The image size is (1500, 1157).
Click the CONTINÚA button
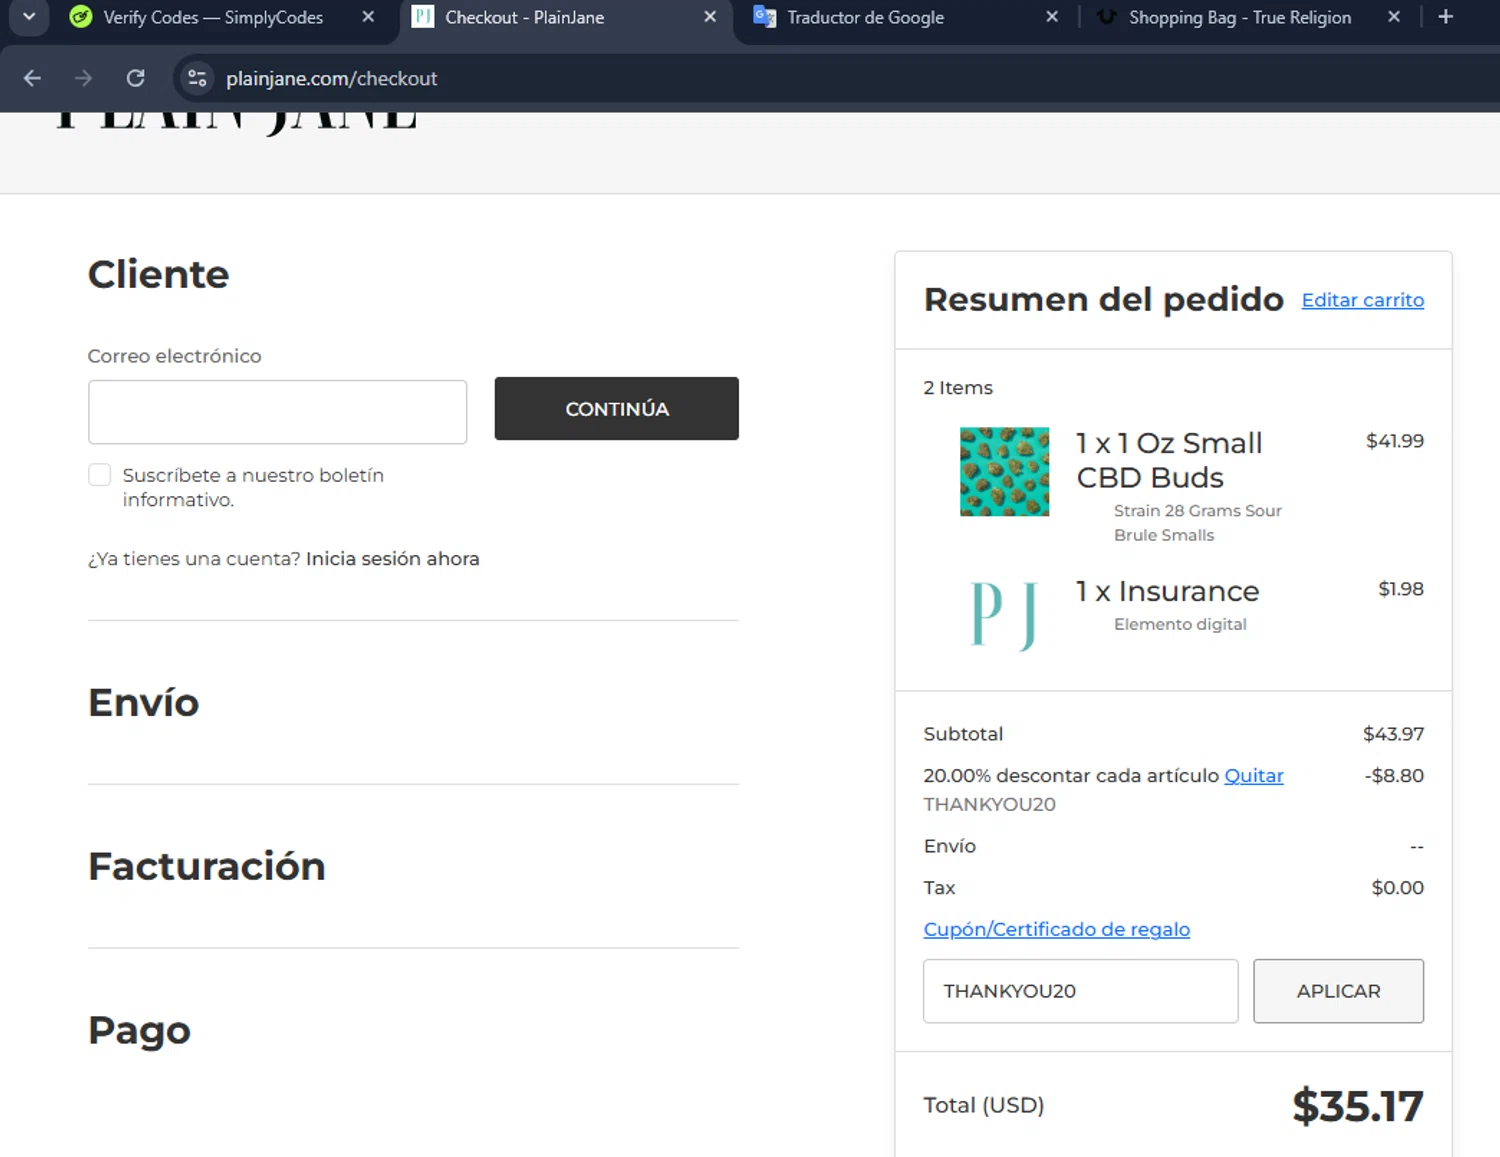616,408
